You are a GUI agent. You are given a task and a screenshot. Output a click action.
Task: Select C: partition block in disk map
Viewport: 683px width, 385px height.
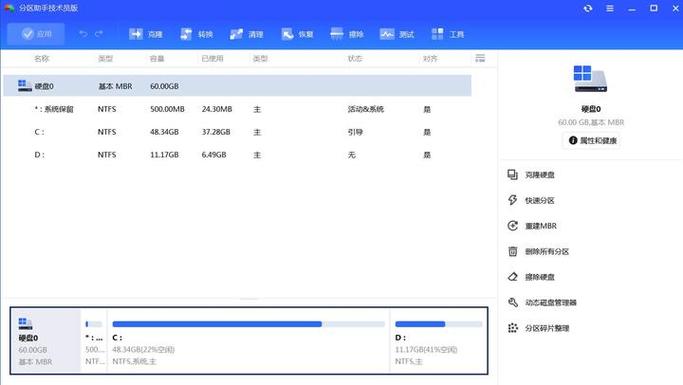click(248, 341)
